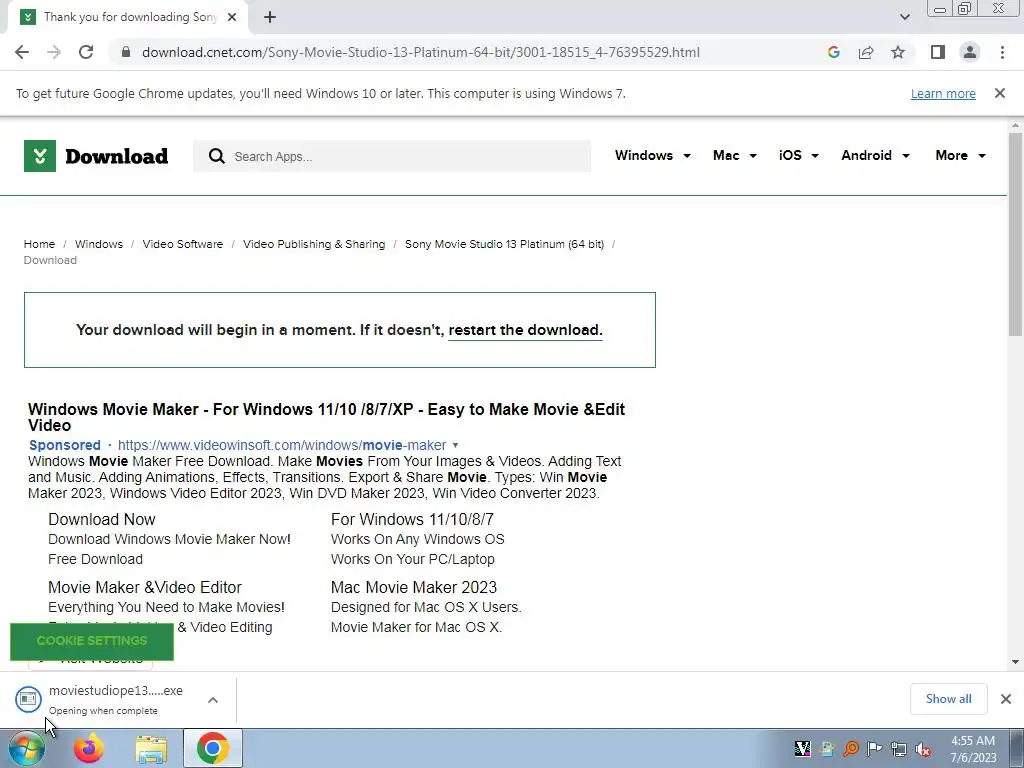Open Action Center flag icon
This screenshot has height=768, width=1024.
(x=874, y=748)
